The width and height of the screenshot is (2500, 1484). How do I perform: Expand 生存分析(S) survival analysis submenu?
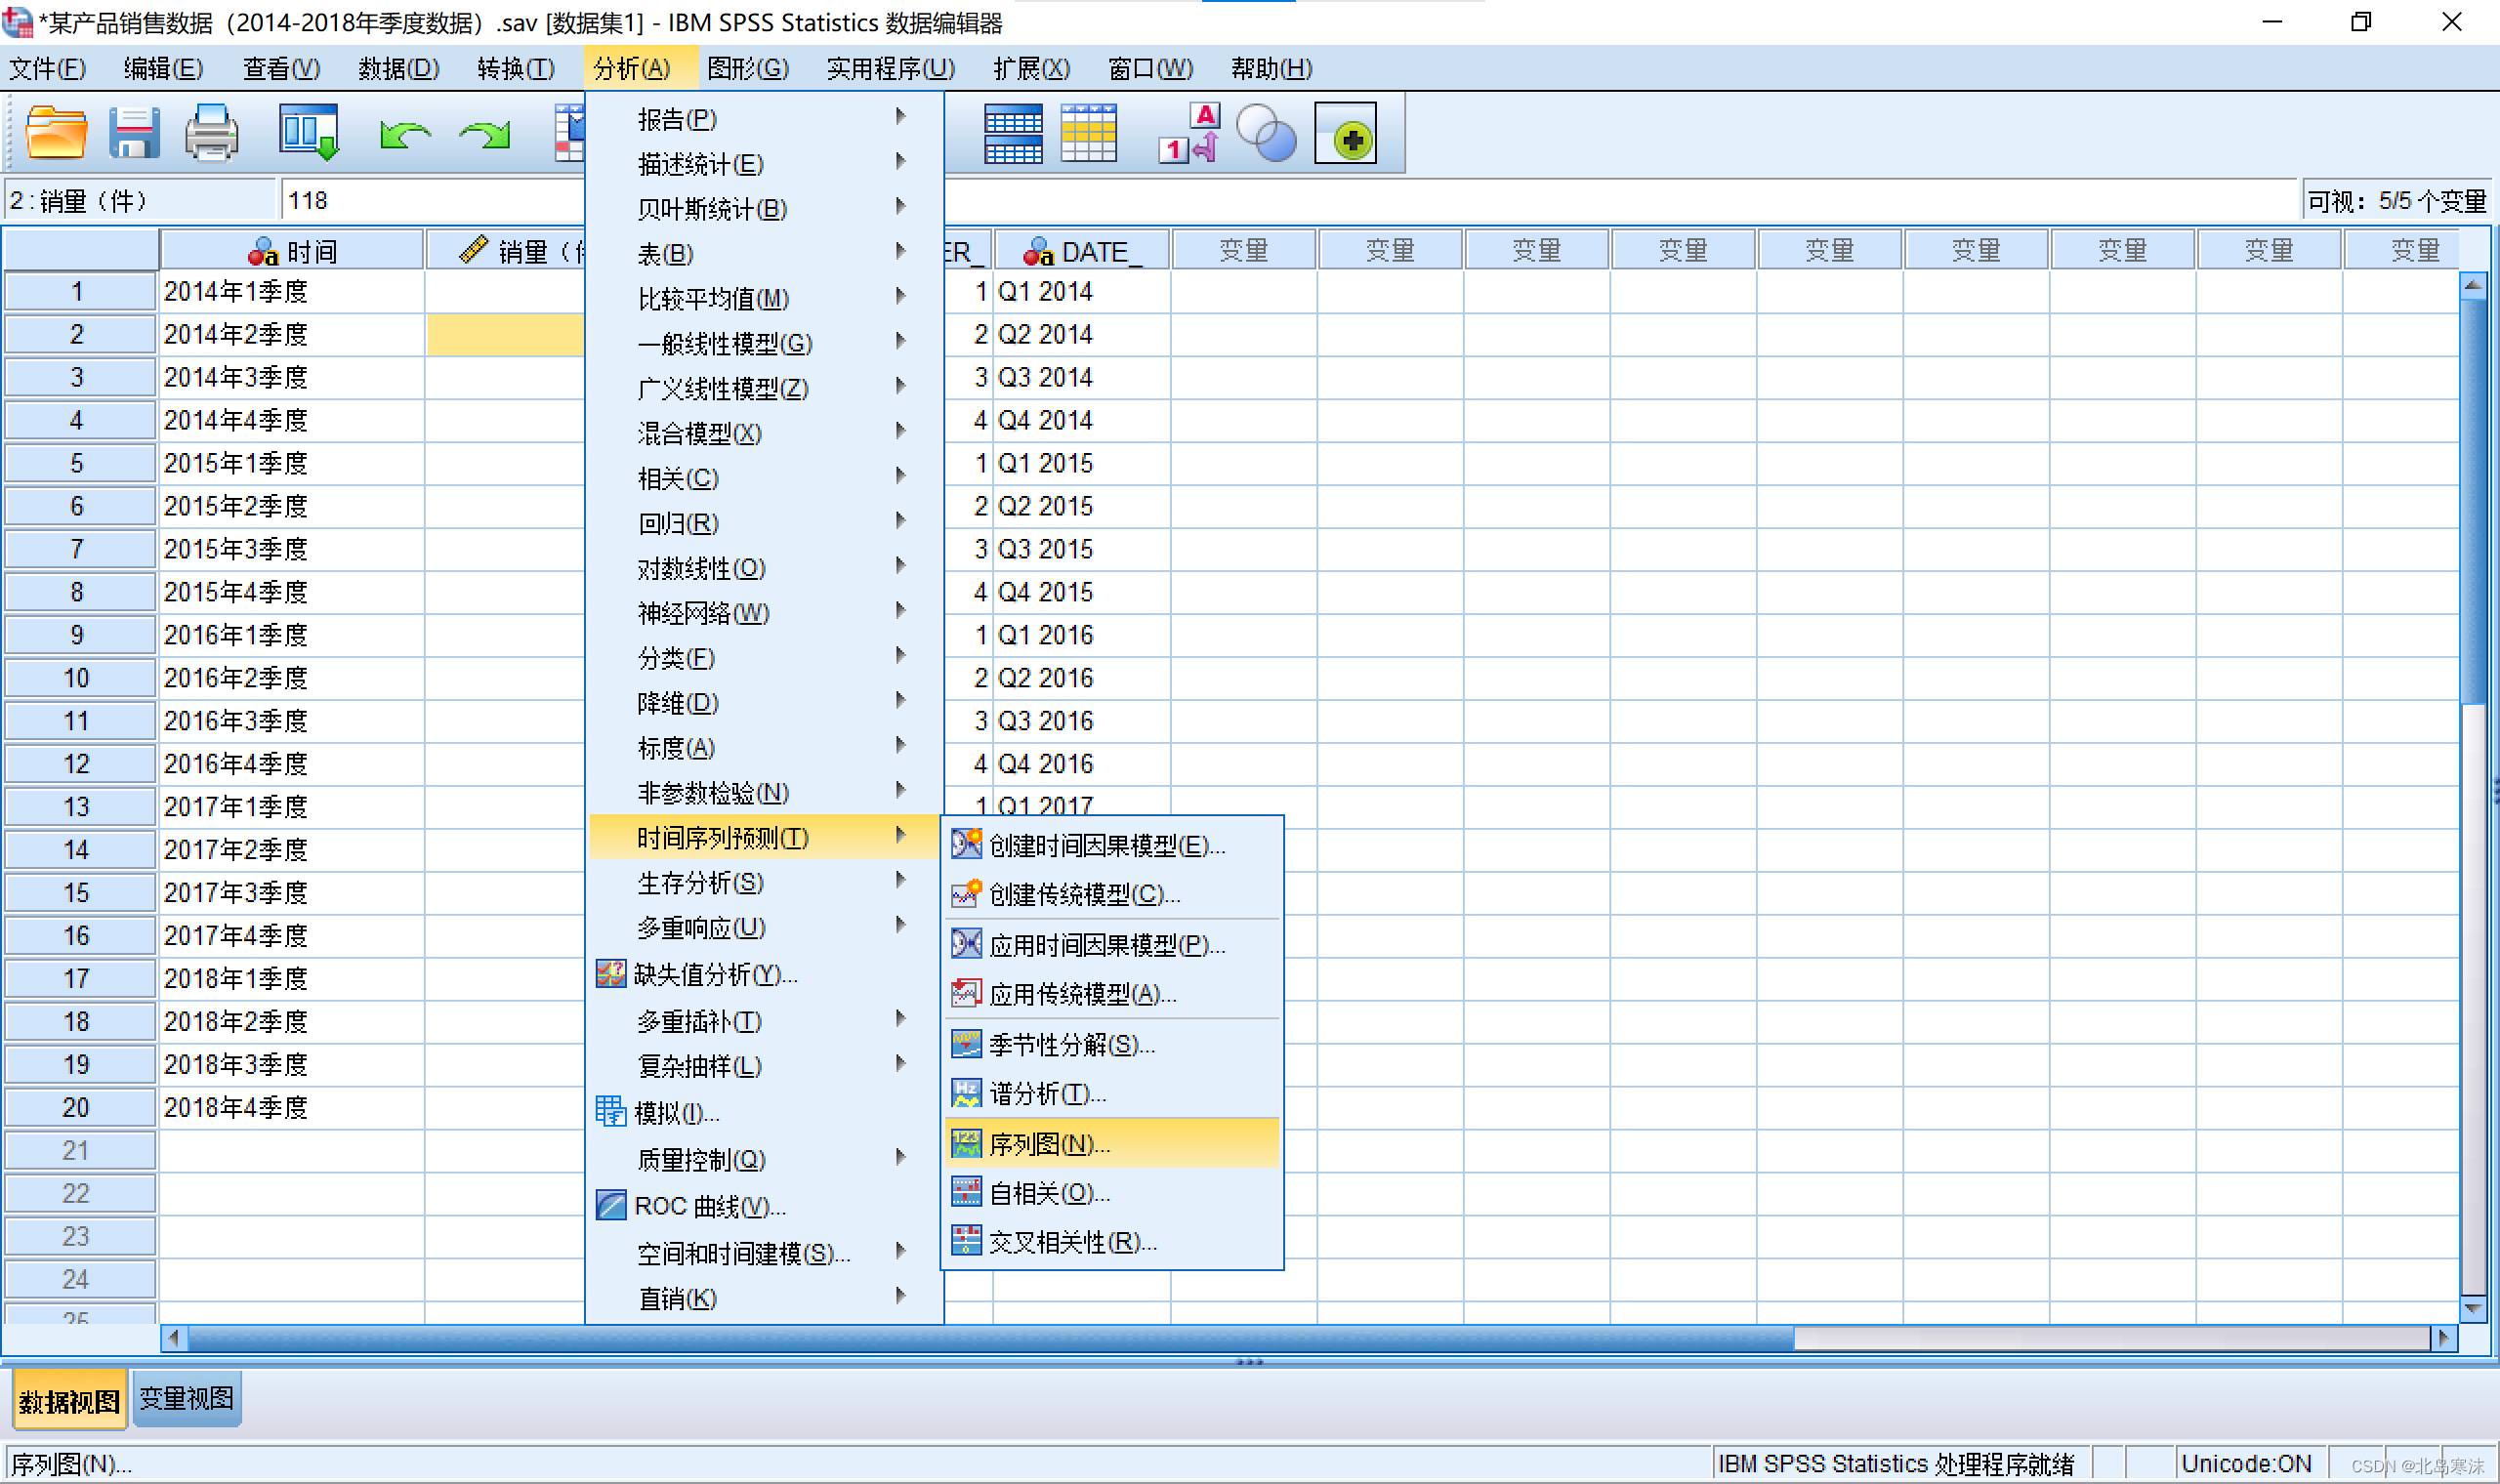pos(700,882)
